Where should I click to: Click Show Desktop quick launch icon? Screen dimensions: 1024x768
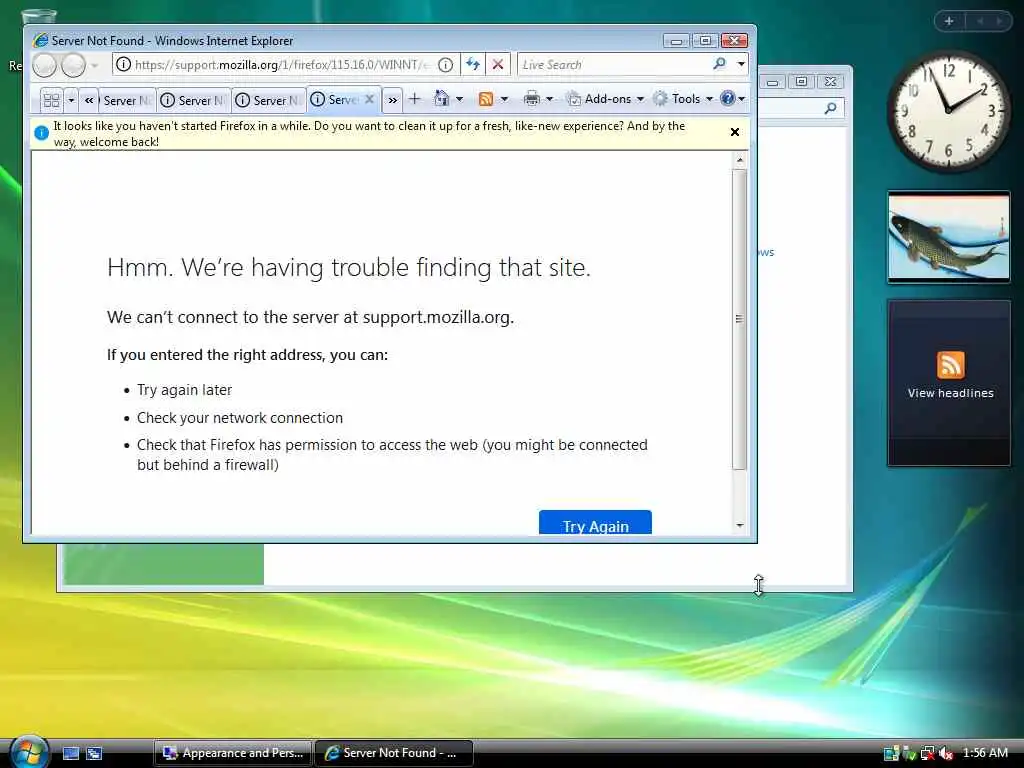point(71,753)
